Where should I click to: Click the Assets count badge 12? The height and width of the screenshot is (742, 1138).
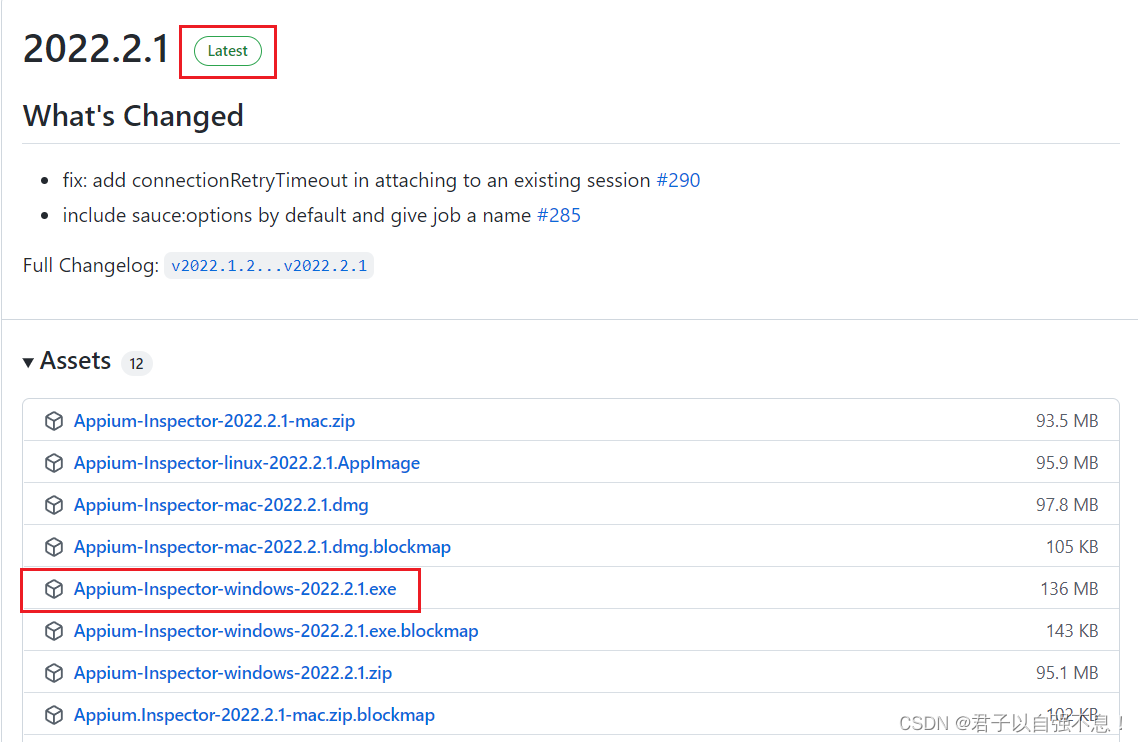click(136, 363)
